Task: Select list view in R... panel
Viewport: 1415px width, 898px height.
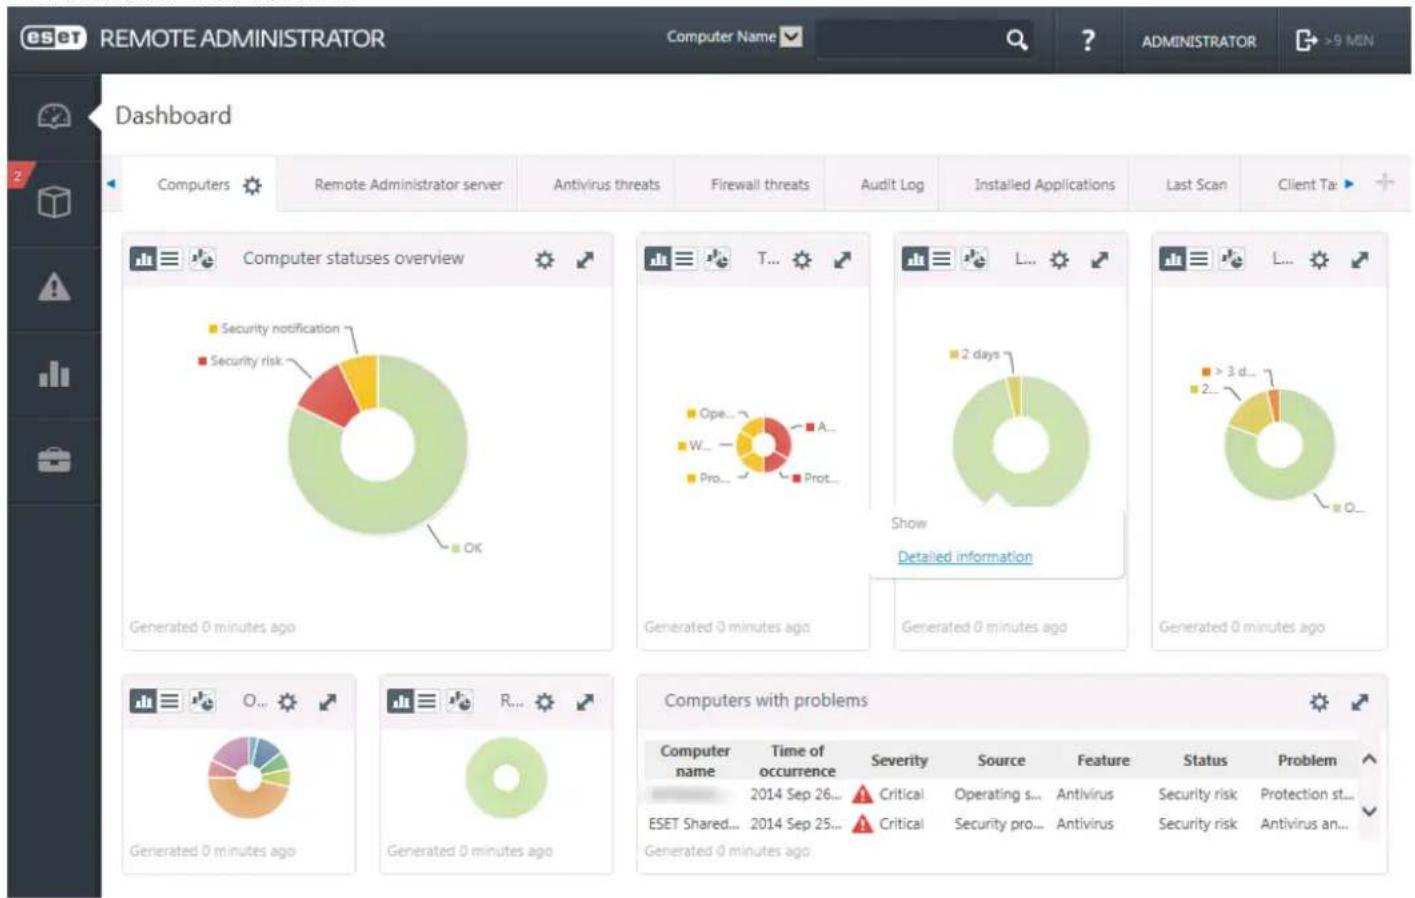Action: pyautogui.click(x=427, y=701)
